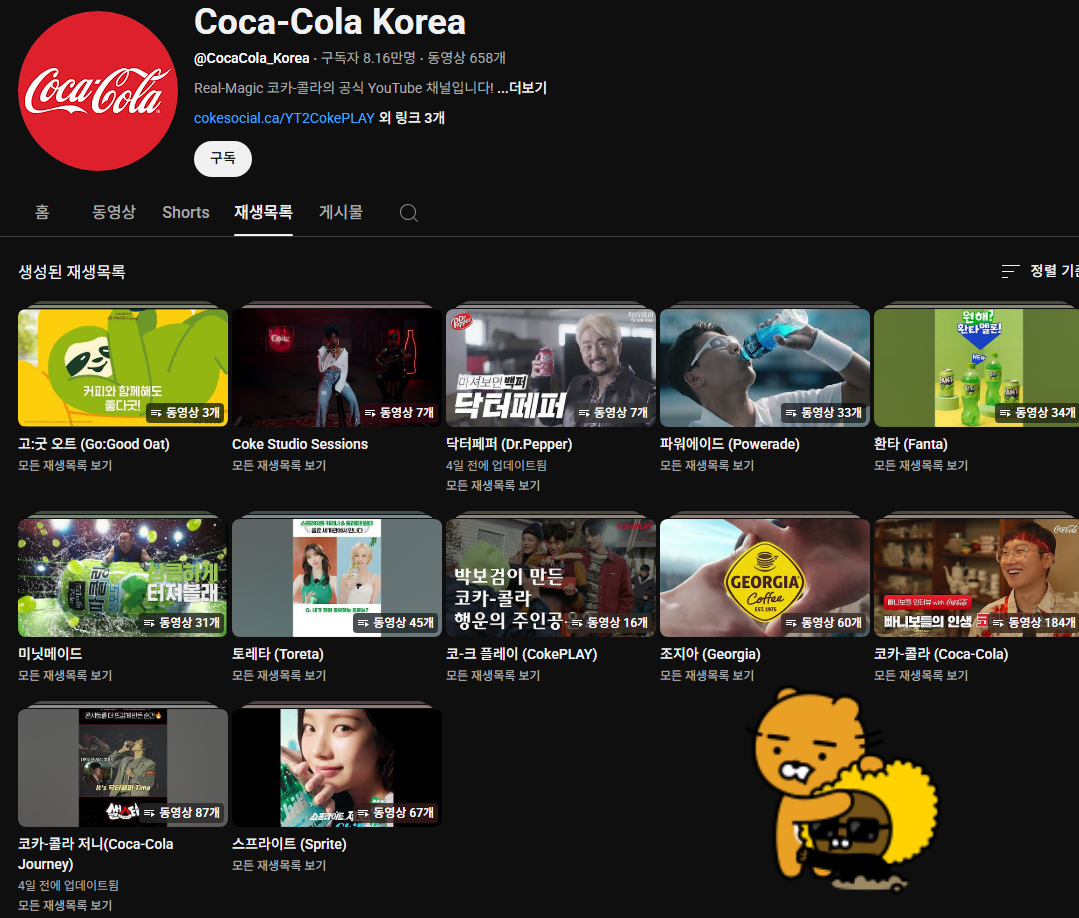Open the 코카-콜라 (Coca-Cola) playlist thumbnail

(976, 577)
